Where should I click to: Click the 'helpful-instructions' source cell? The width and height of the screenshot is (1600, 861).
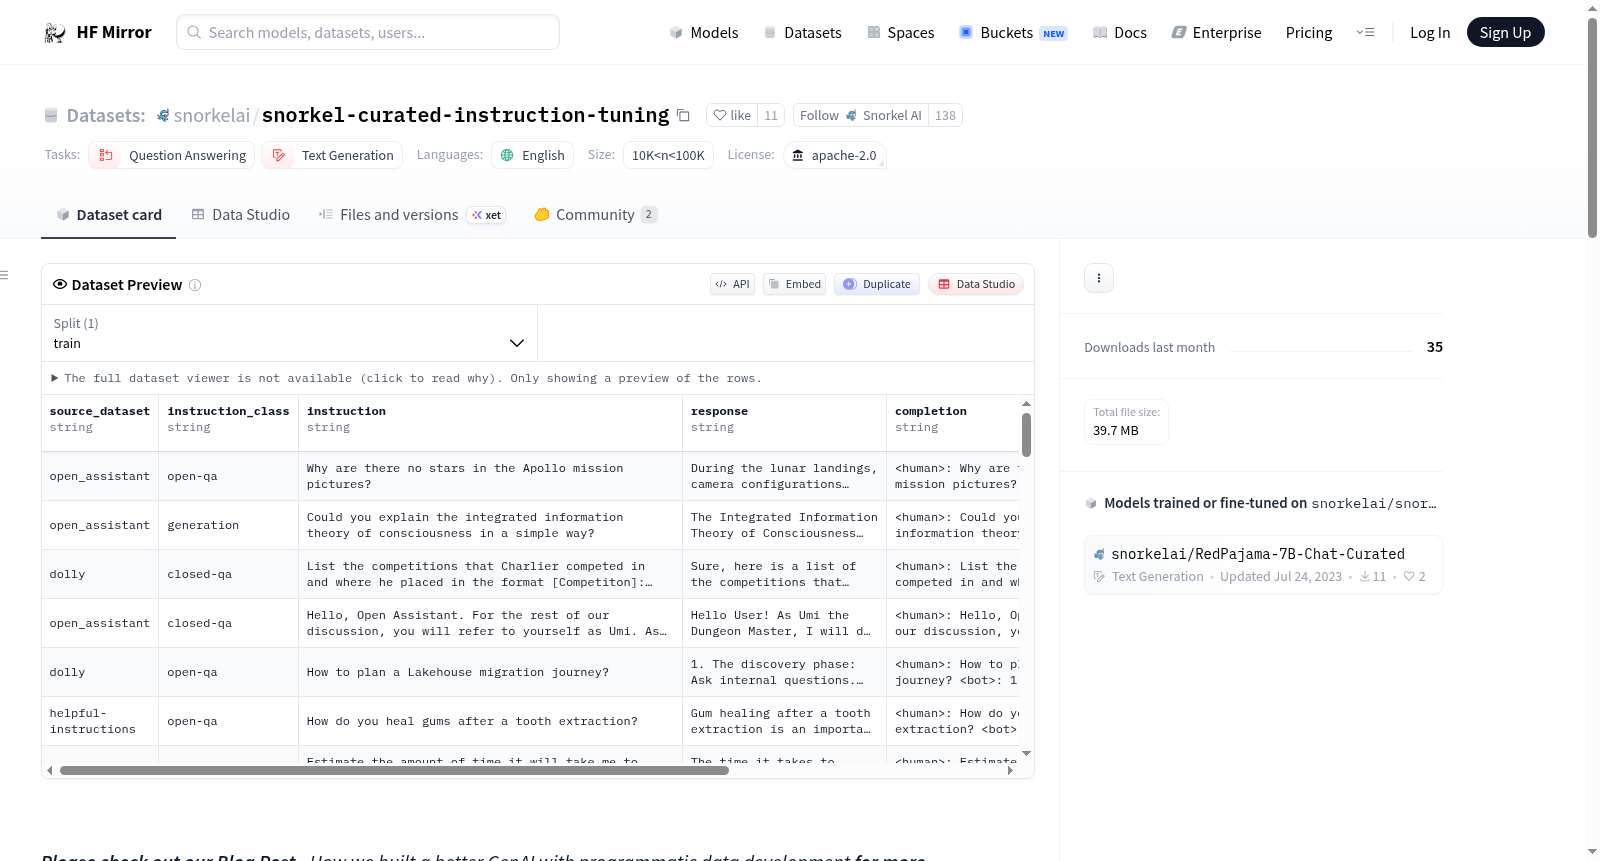click(x=100, y=722)
